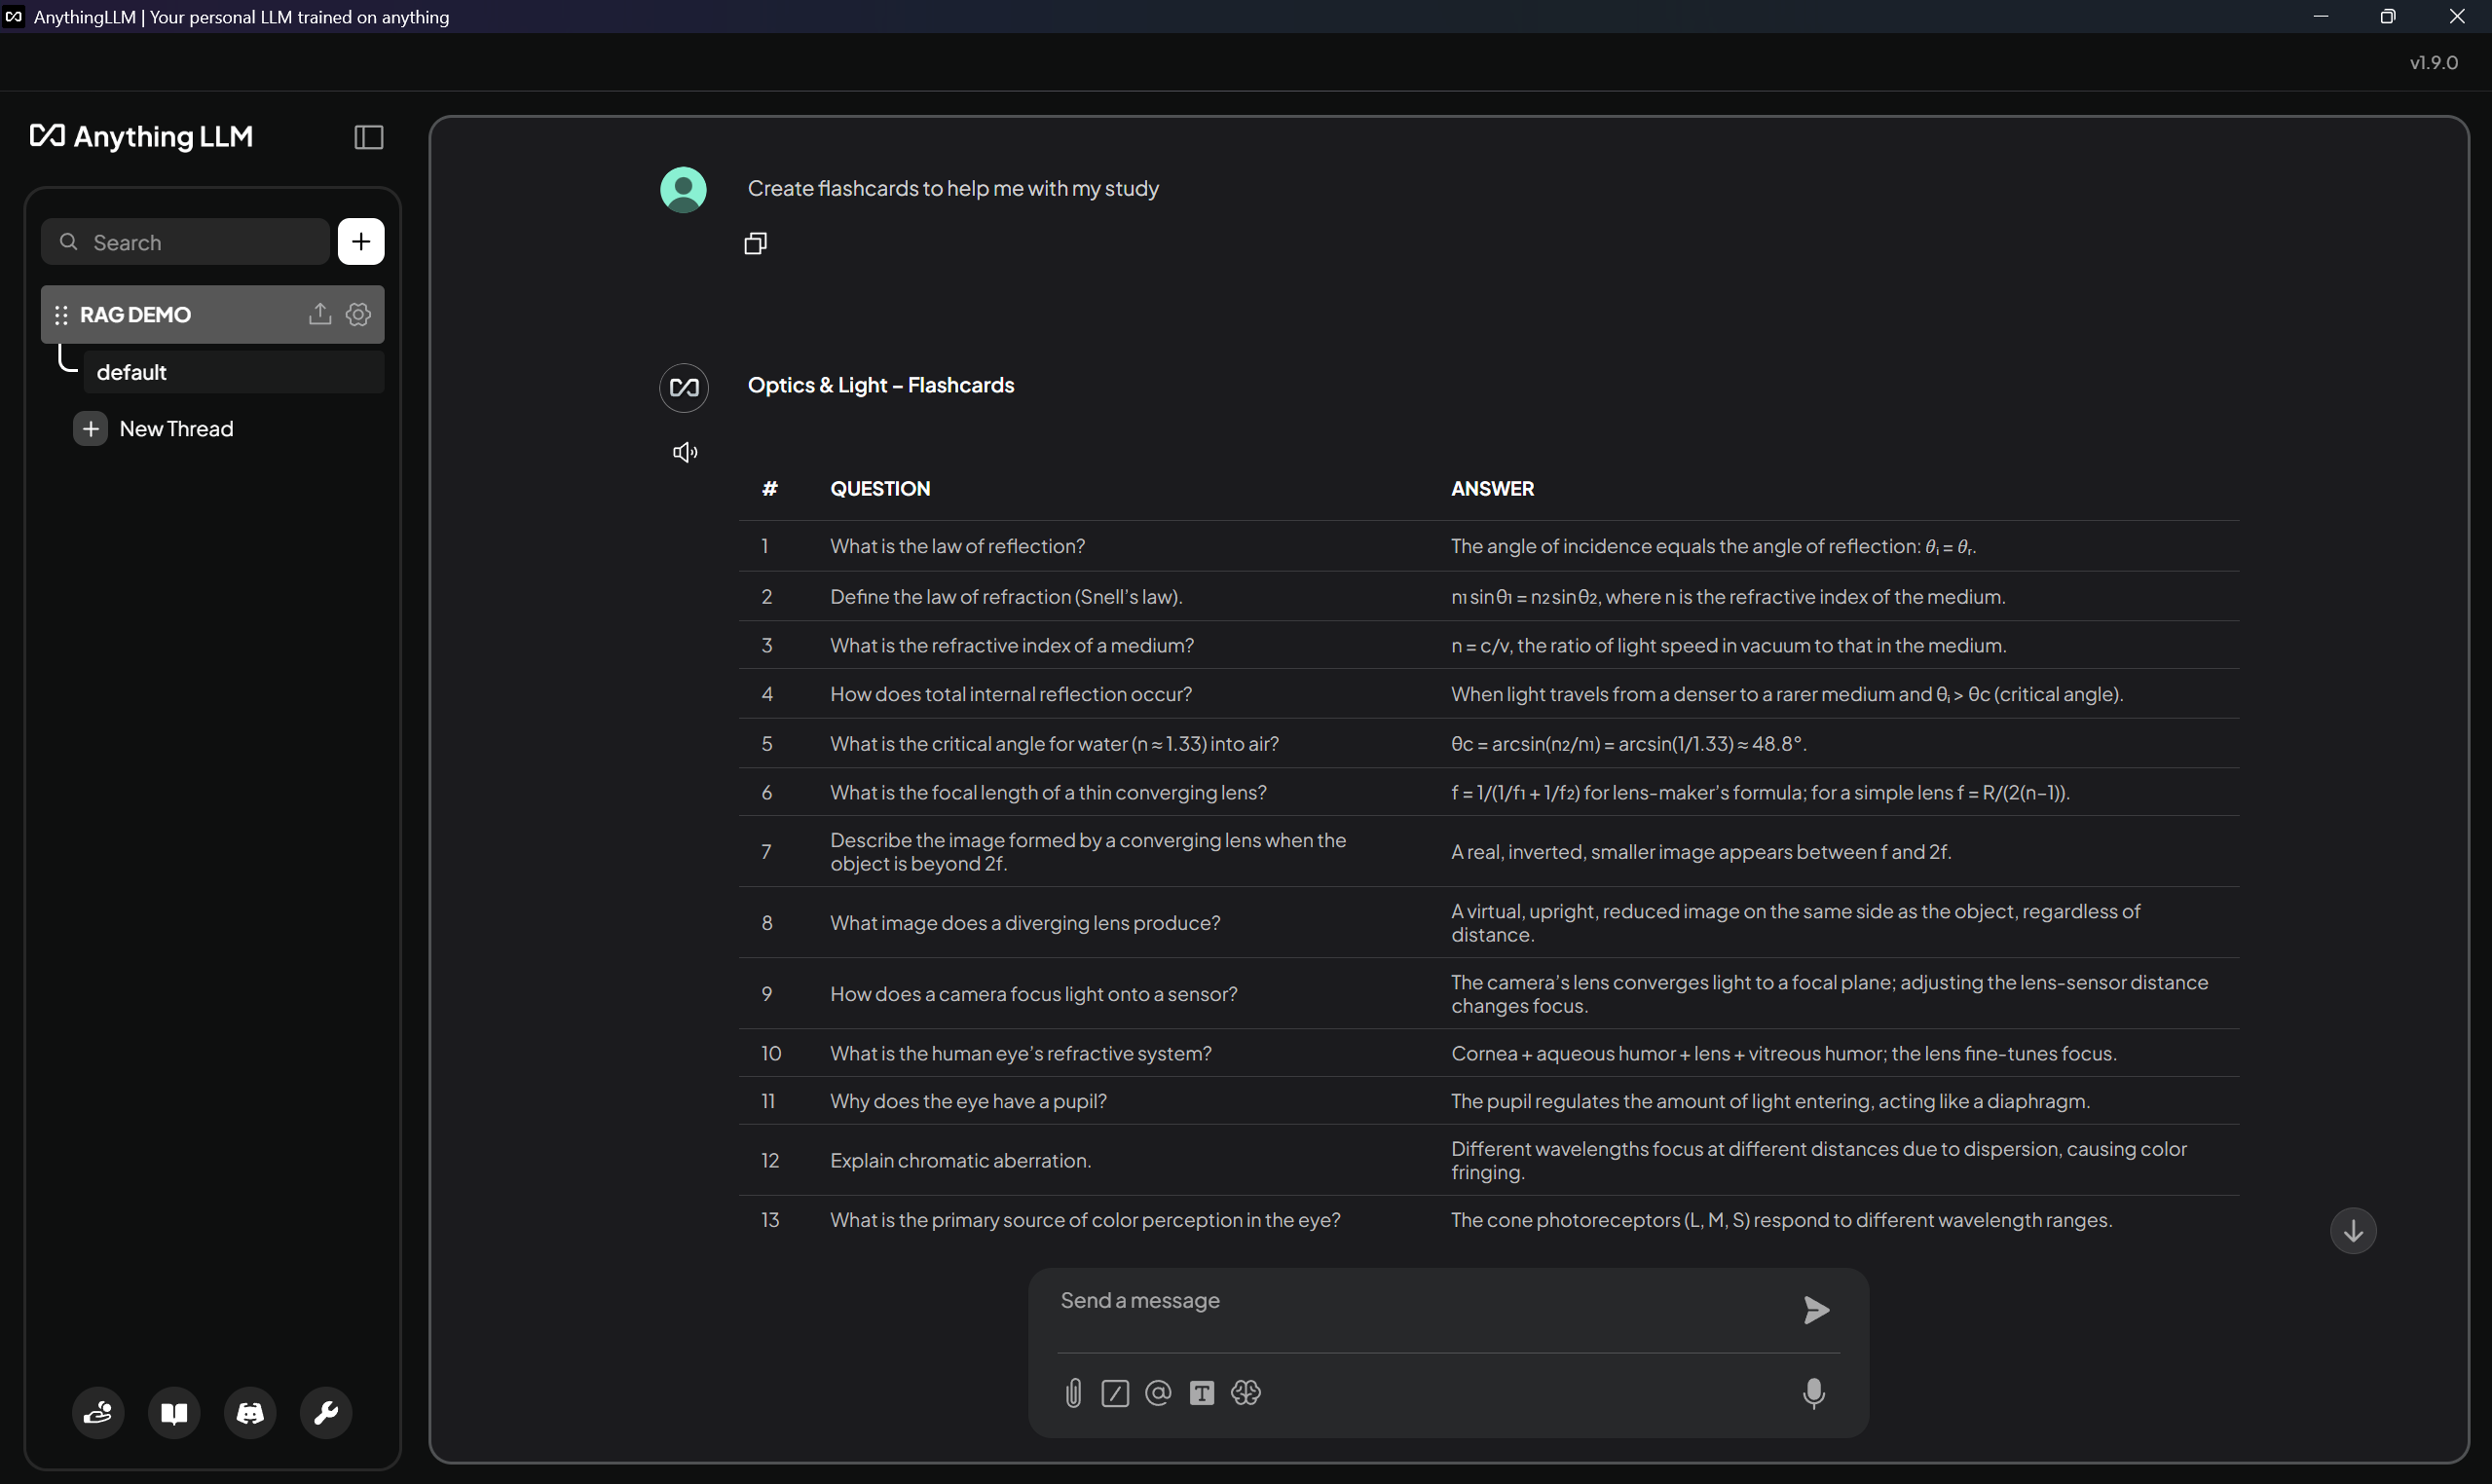Copy the user message with copy icon
The image size is (2492, 1484).
755,244
